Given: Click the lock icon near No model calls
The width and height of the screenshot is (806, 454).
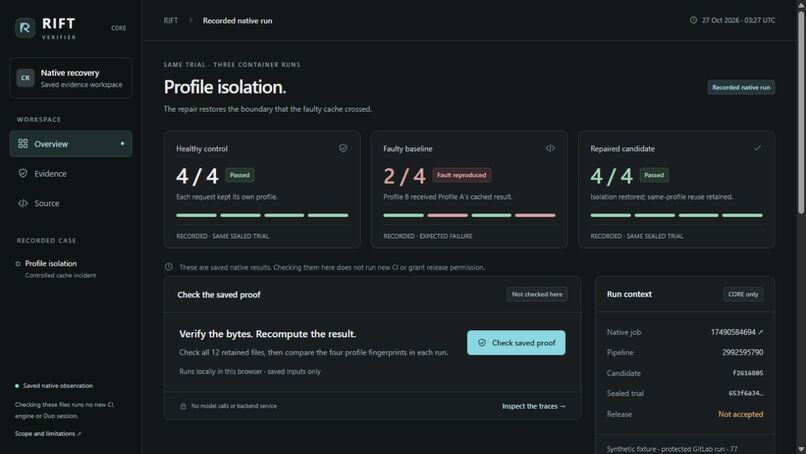Looking at the screenshot, I should (183, 406).
